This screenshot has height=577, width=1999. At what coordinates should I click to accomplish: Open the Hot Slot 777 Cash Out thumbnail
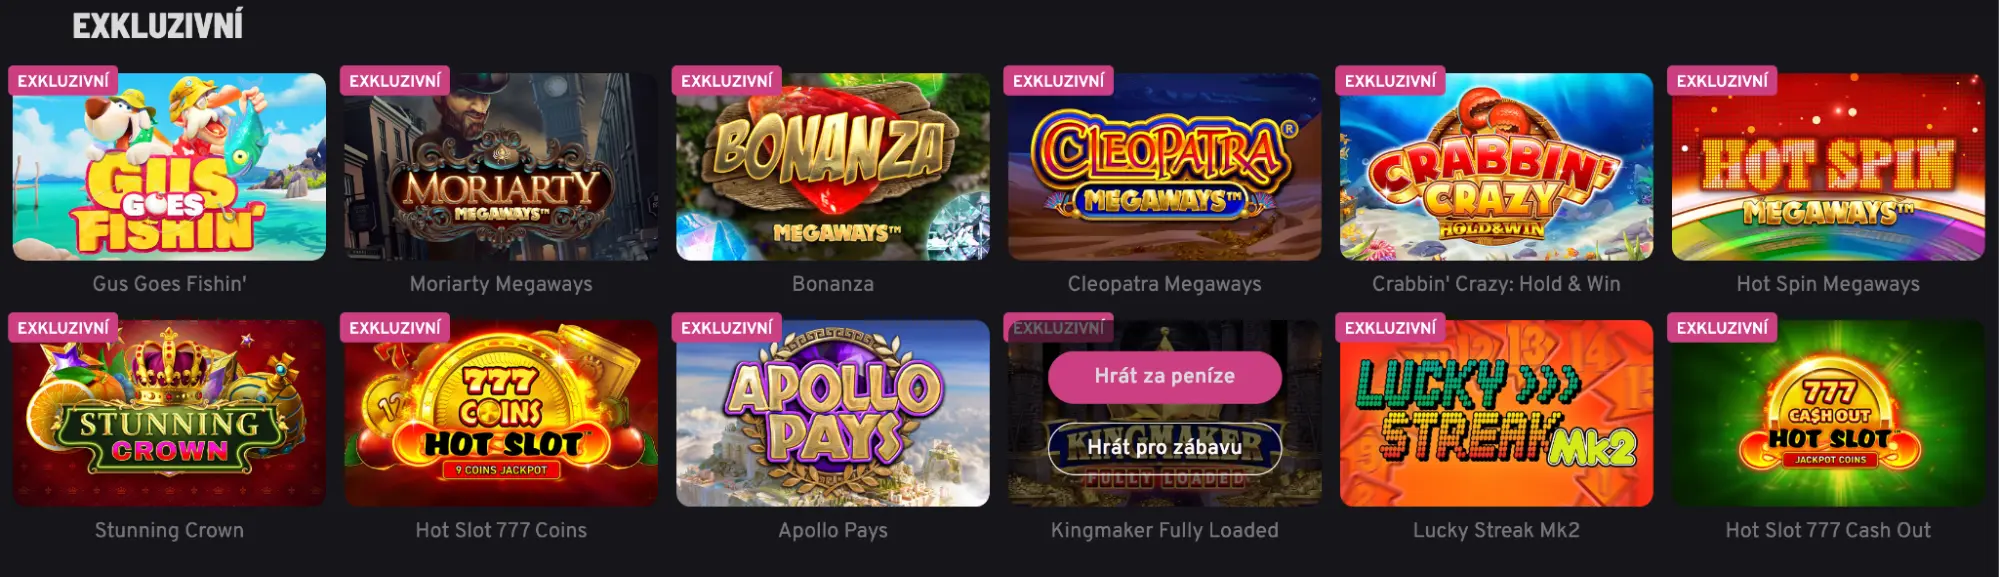pos(1825,420)
